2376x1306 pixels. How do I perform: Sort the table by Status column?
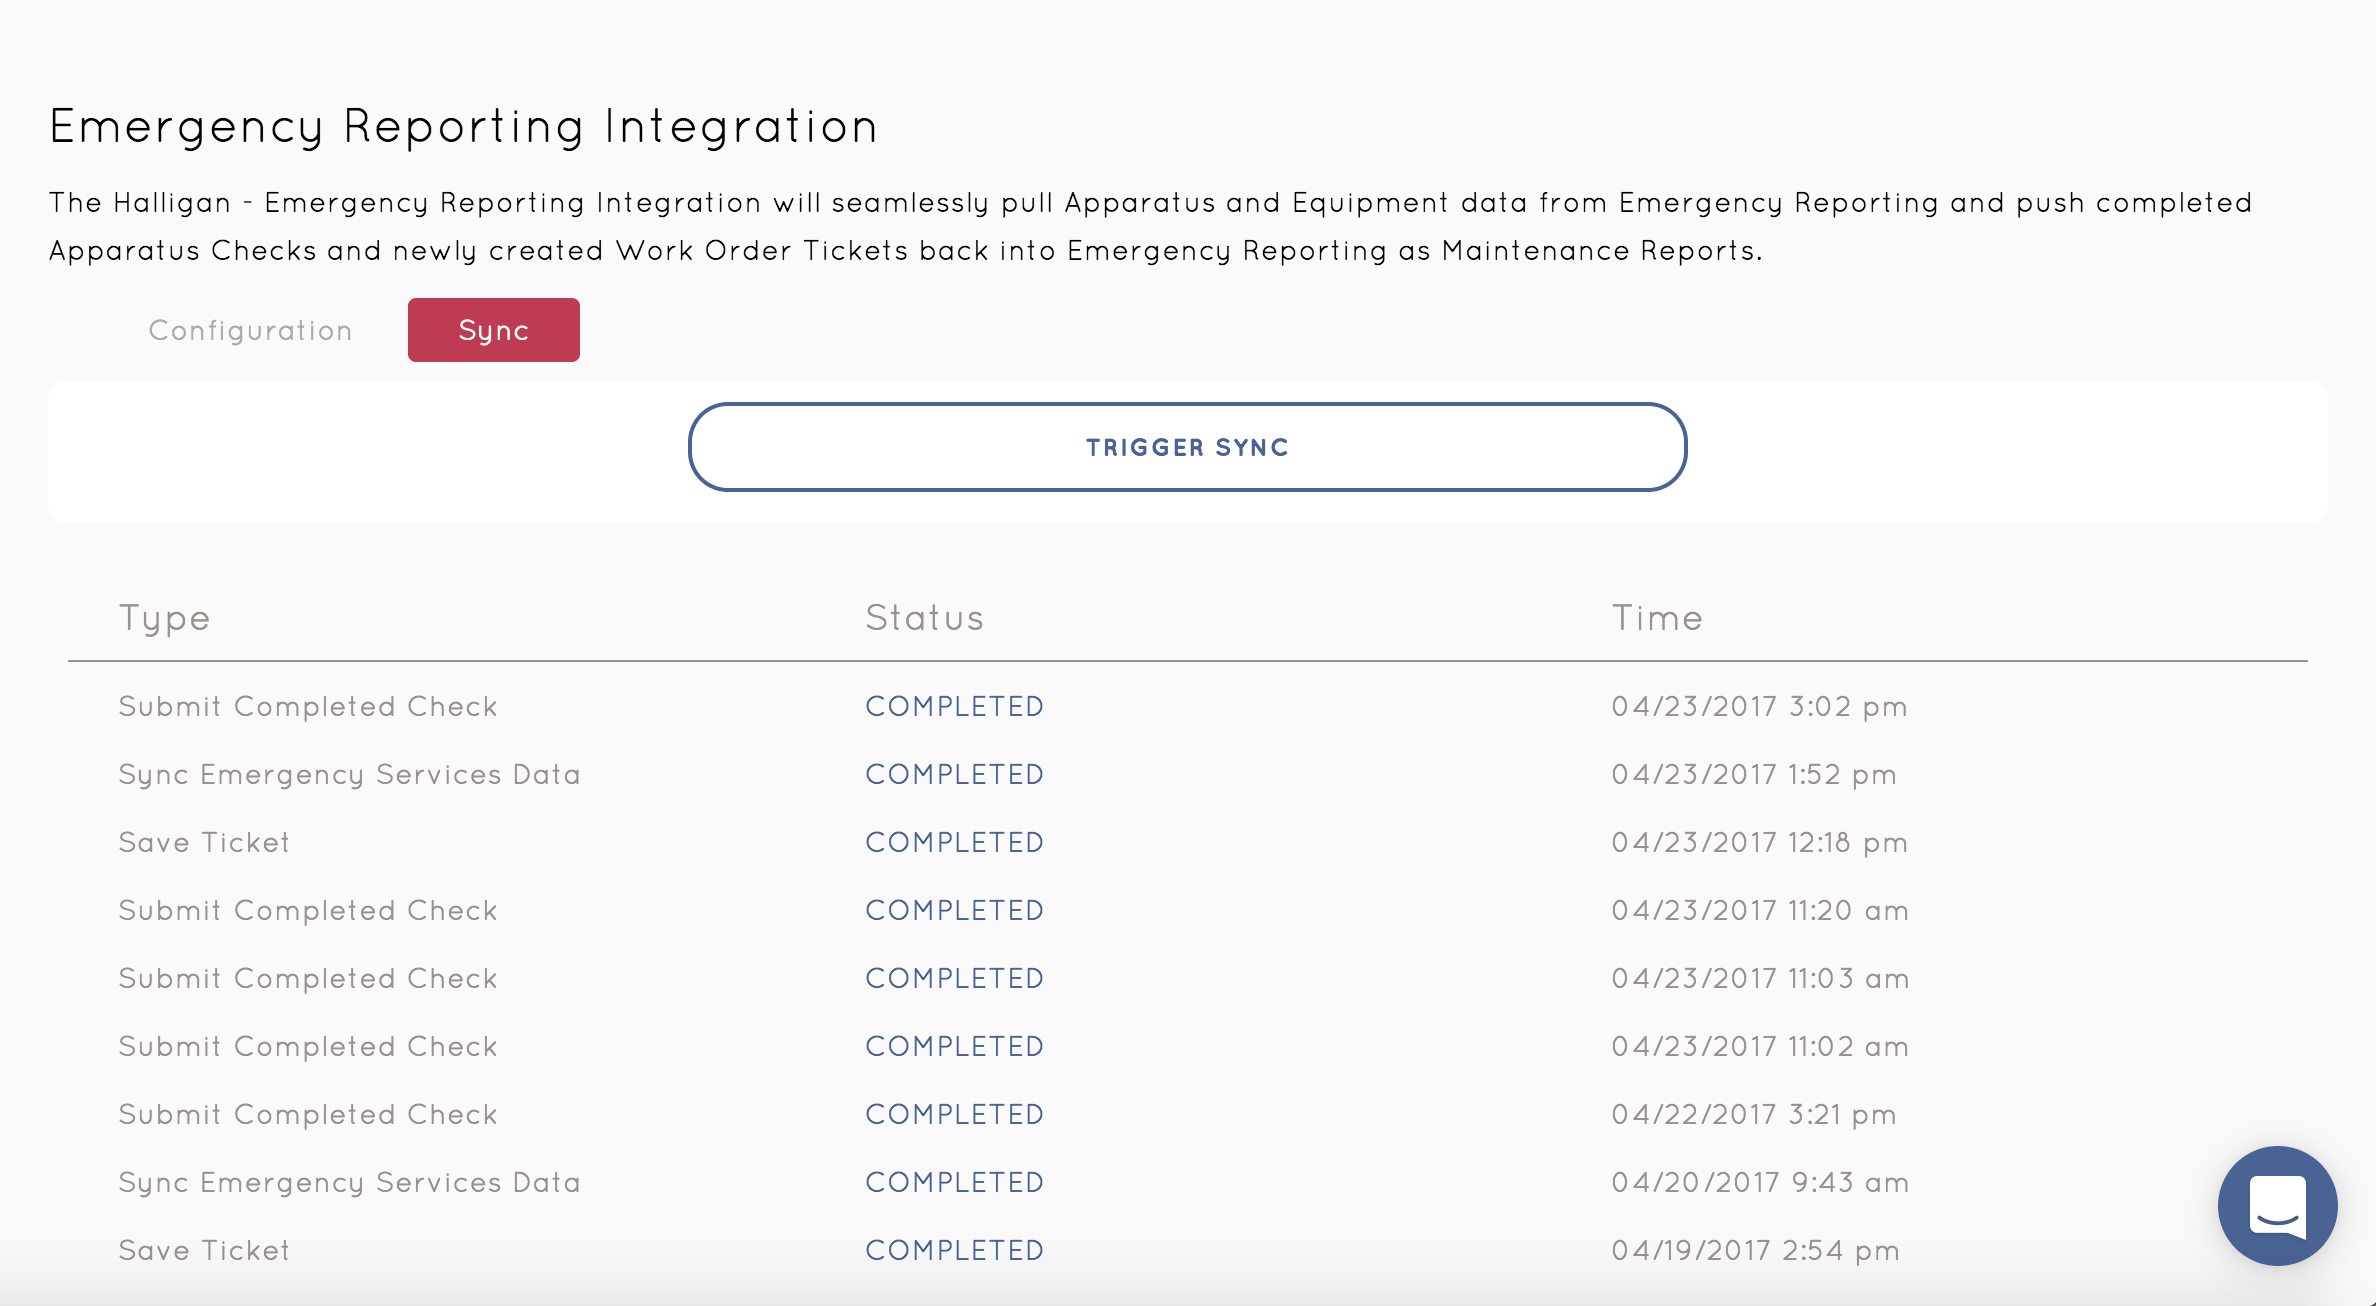click(x=925, y=617)
